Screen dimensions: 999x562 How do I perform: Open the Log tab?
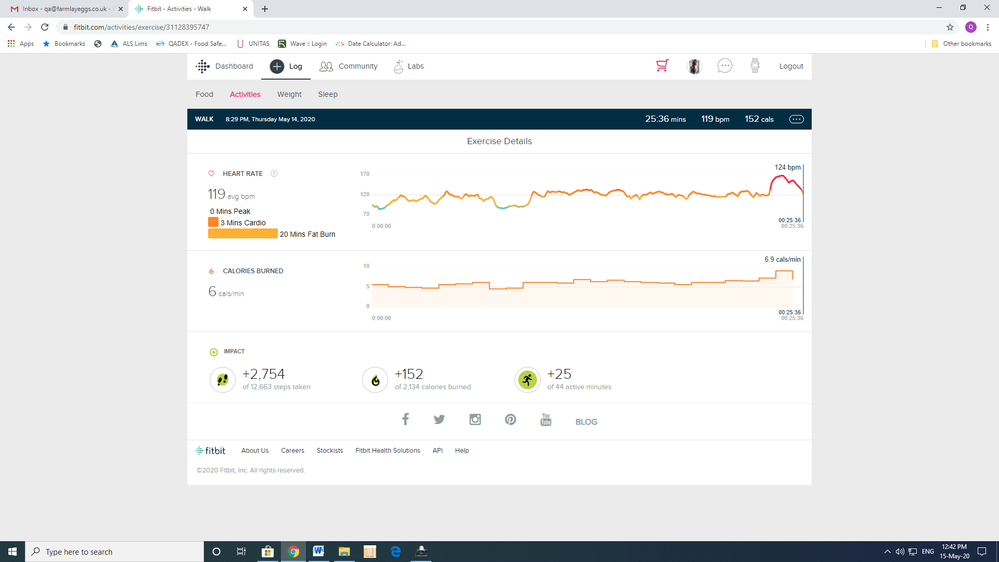[x=286, y=66]
